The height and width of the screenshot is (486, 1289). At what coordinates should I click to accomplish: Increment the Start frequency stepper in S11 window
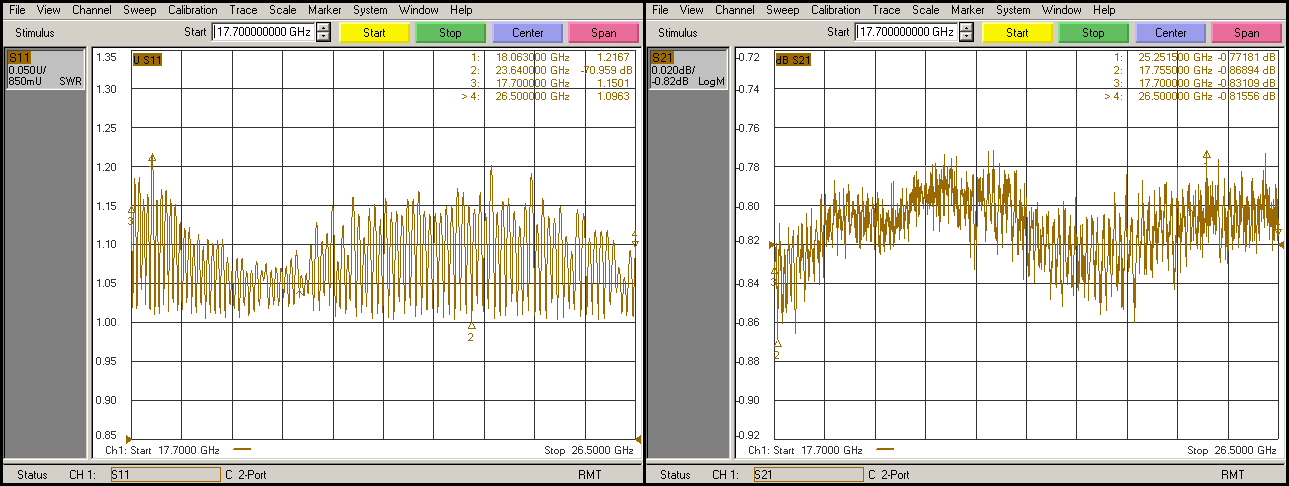[x=323, y=28]
